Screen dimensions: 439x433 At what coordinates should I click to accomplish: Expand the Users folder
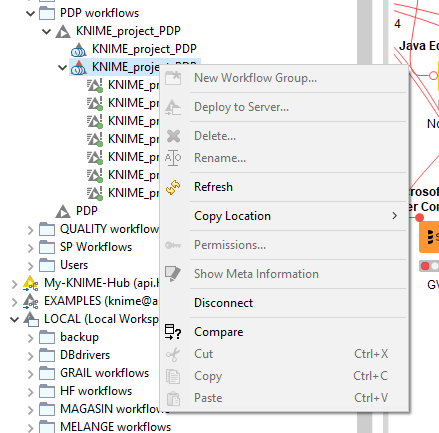tap(30, 266)
